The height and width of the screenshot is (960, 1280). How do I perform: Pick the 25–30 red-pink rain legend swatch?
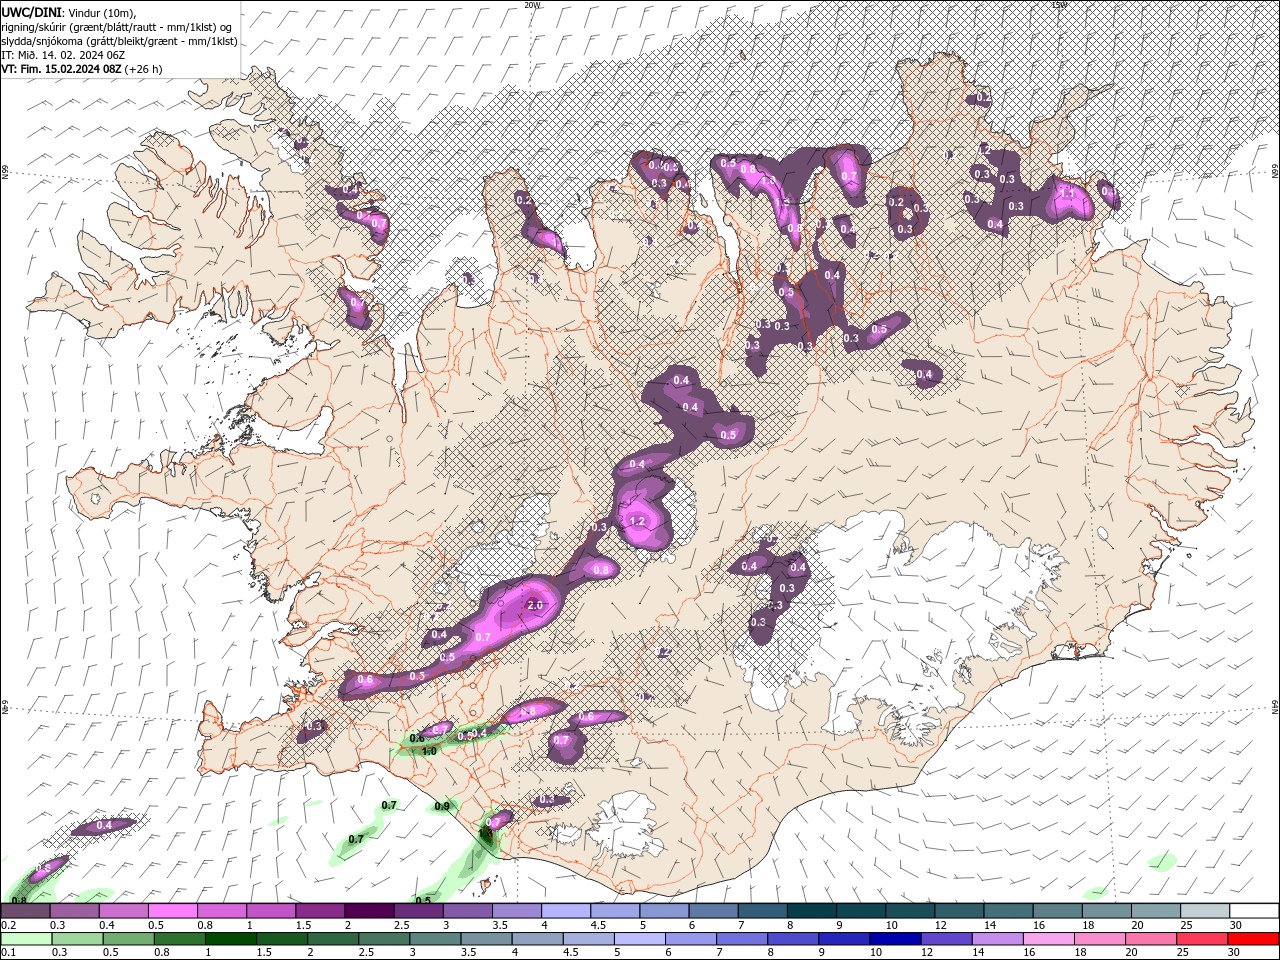coord(1203,939)
